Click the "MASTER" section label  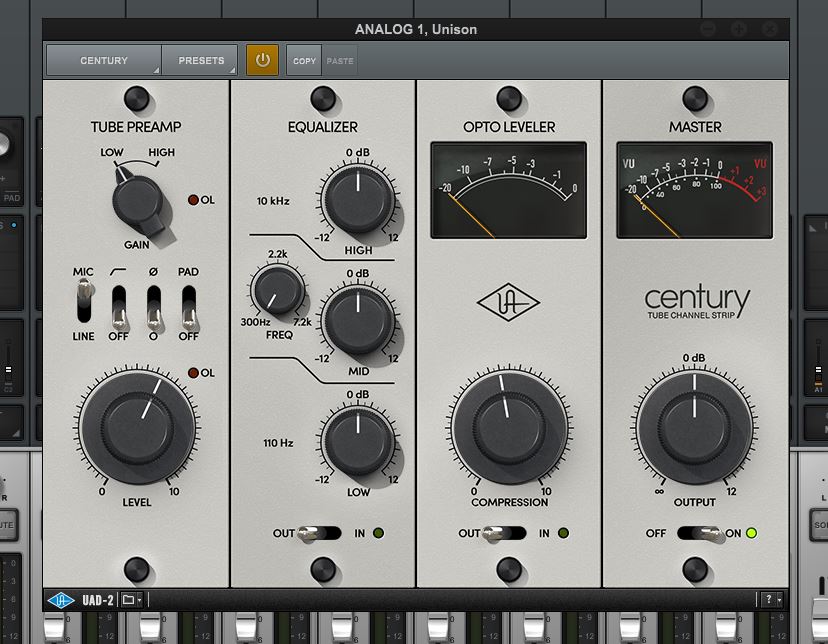(x=695, y=127)
